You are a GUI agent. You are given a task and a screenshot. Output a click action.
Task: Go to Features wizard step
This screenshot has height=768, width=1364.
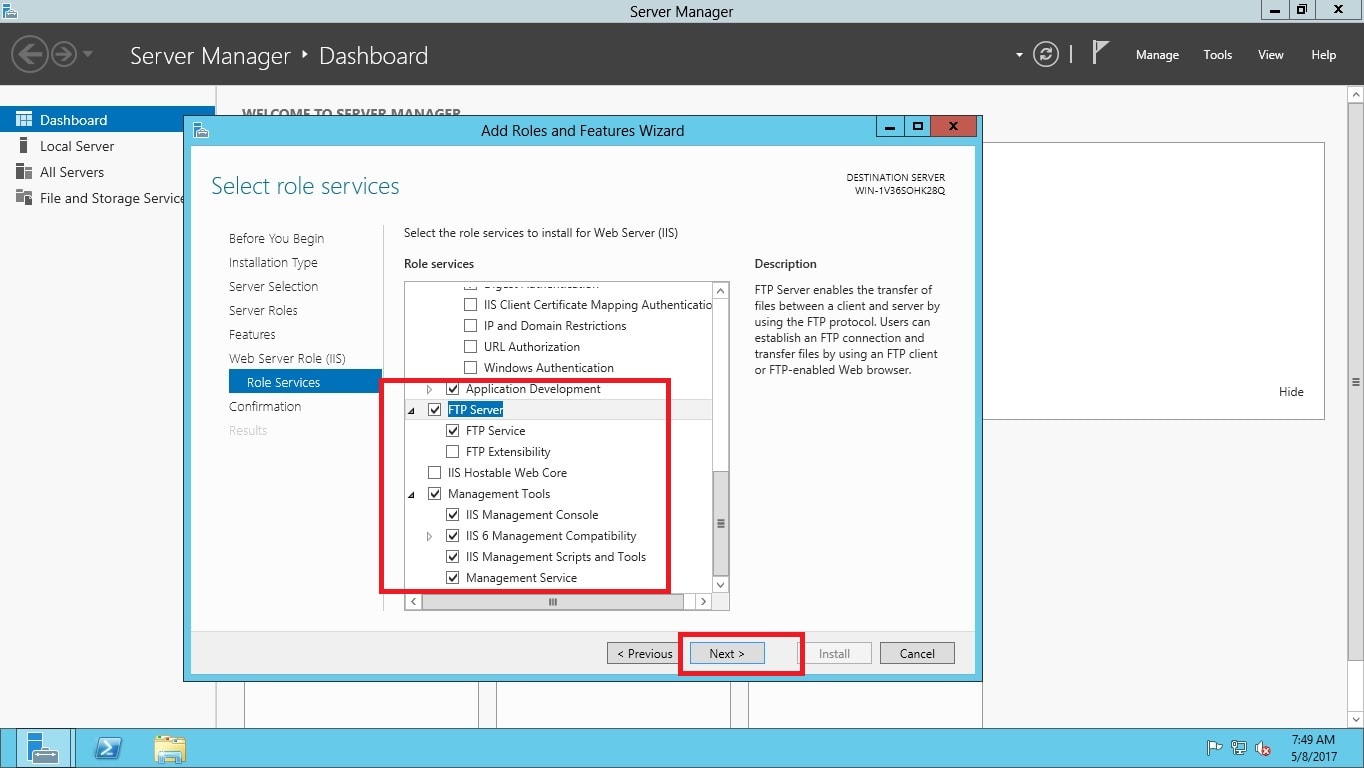[252, 334]
